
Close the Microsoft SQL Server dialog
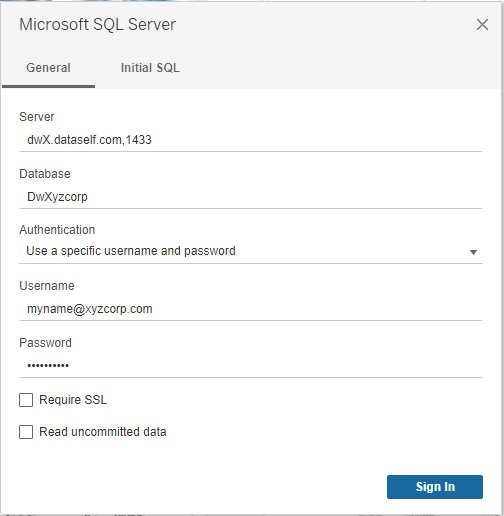(x=482, y=25)
